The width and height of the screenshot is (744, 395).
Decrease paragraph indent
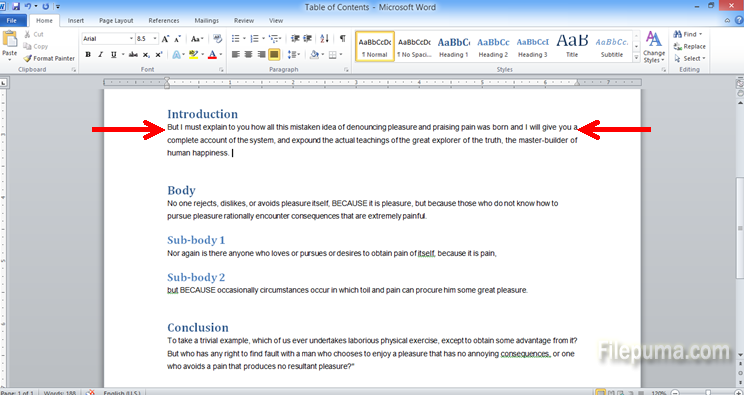pyautogui.click(x=295, y=38)
